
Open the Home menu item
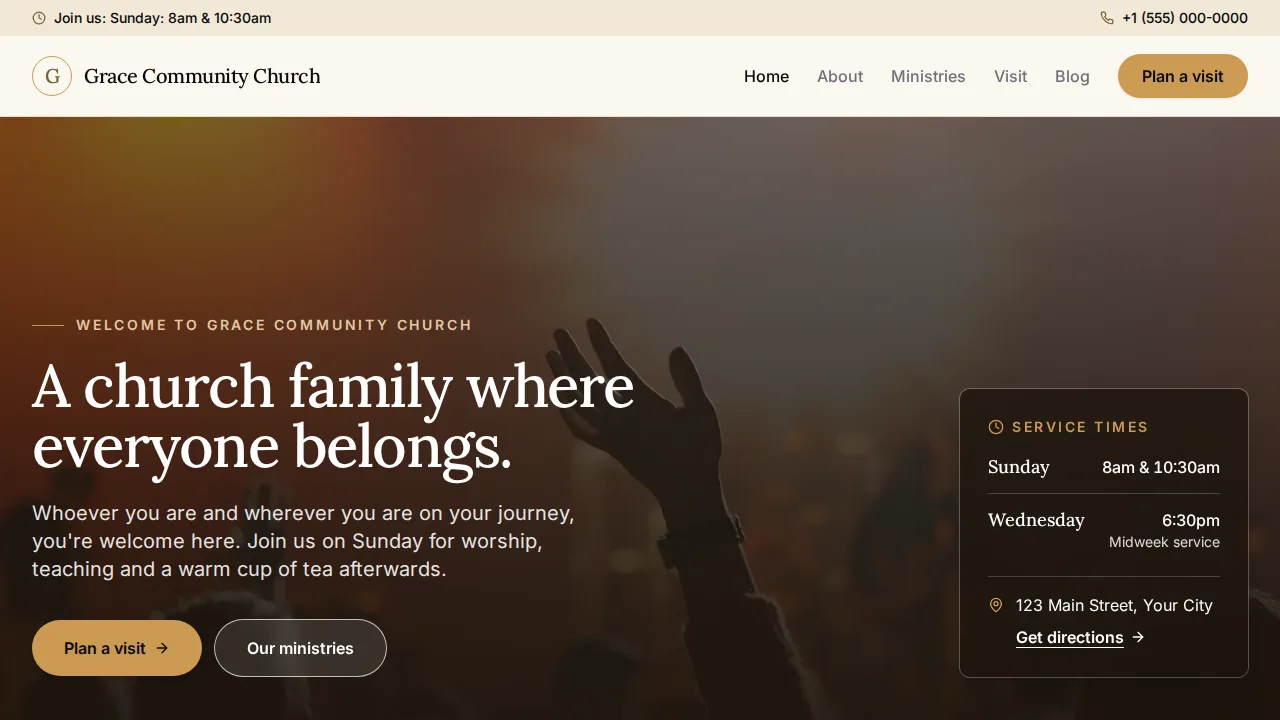(x=767, y=76)
